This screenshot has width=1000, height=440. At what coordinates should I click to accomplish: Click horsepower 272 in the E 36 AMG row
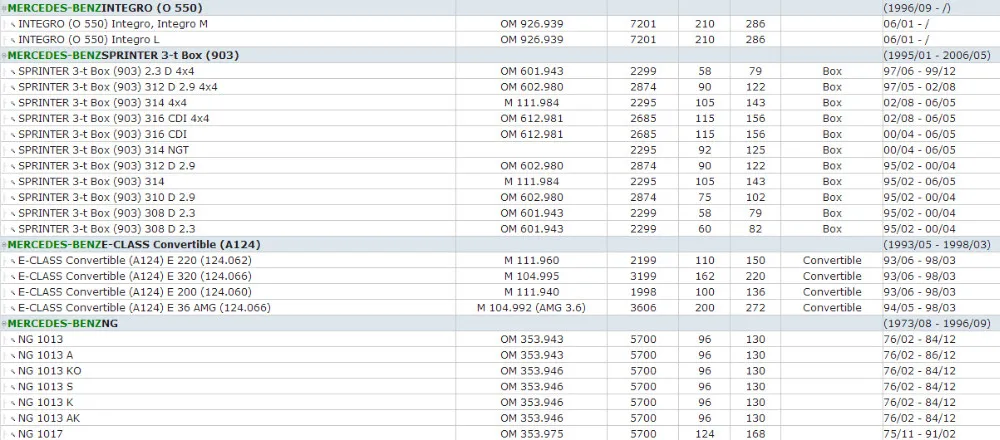(x=756, y=308)
